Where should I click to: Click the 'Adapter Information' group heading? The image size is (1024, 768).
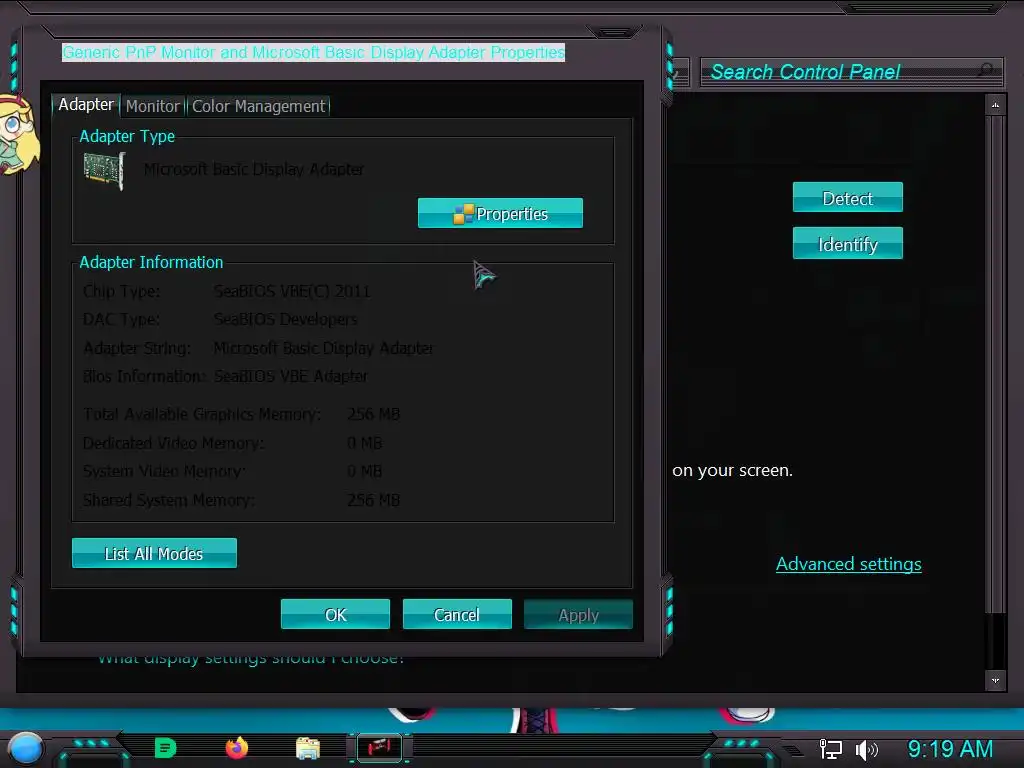[x=151, y=262]
